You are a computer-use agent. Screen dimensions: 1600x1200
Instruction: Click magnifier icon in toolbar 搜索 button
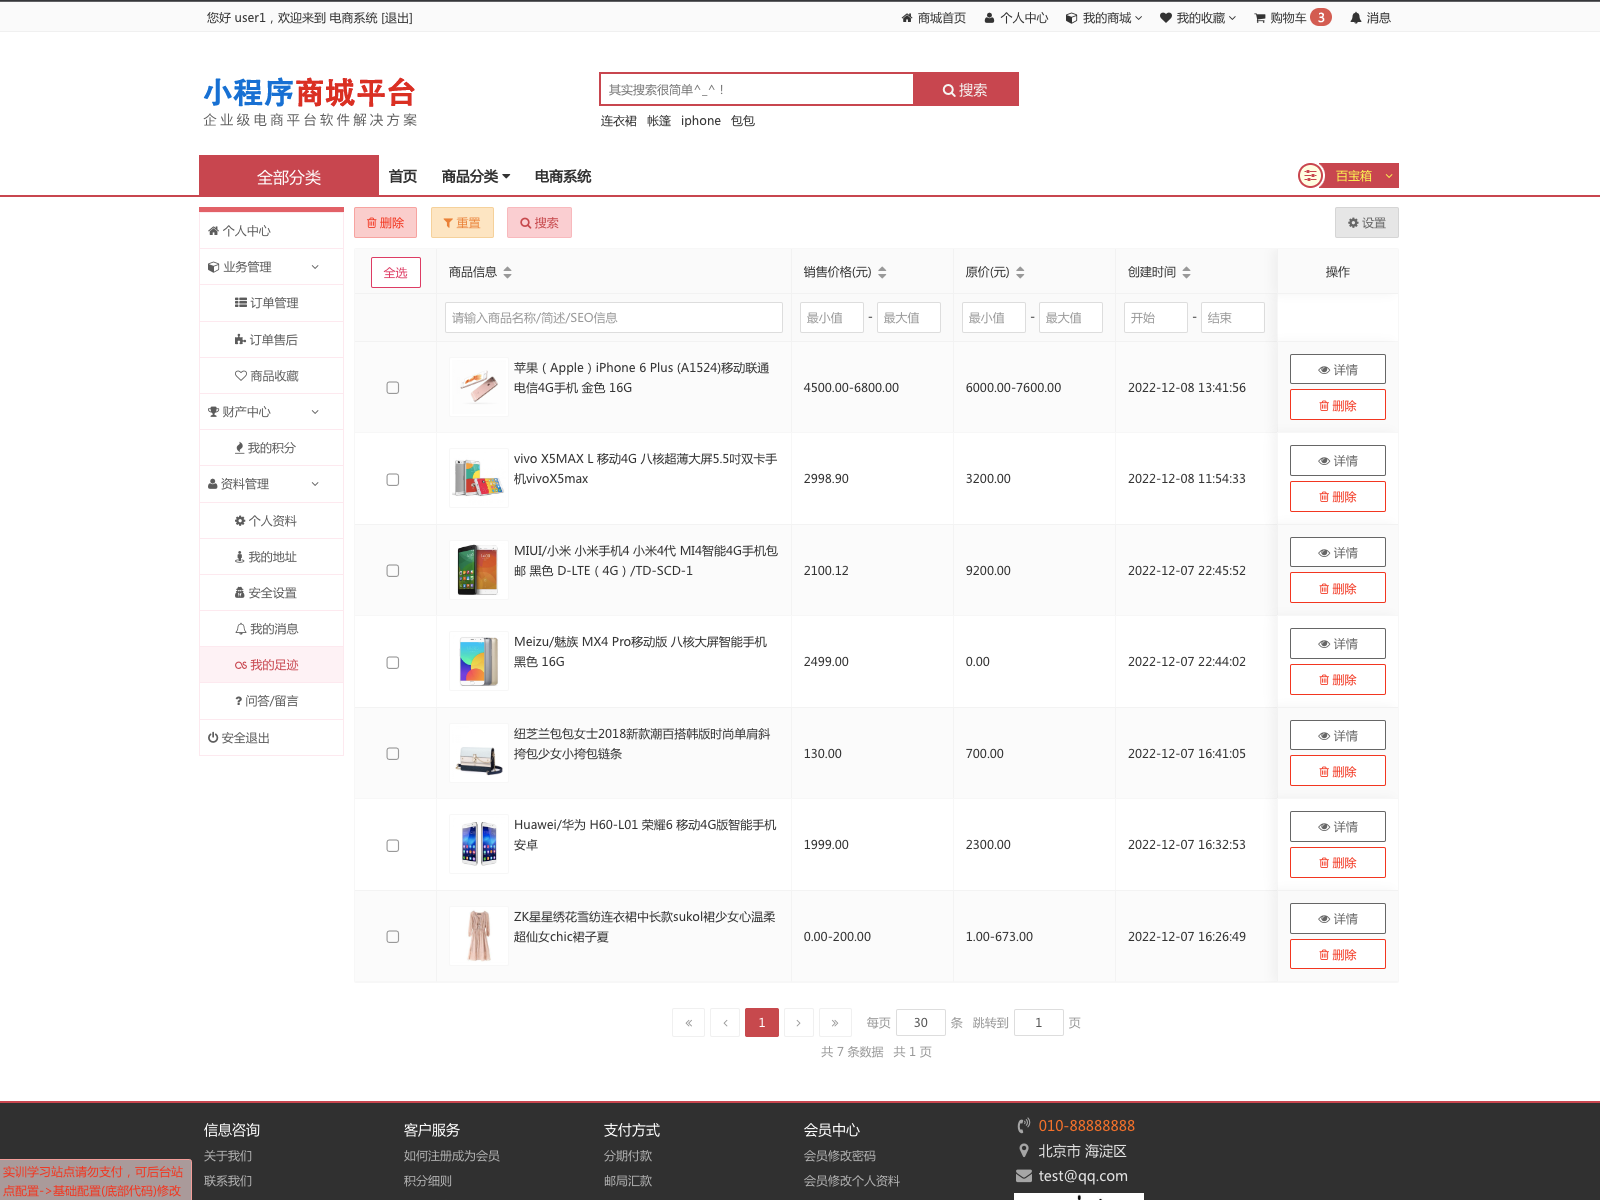(525, 223)
